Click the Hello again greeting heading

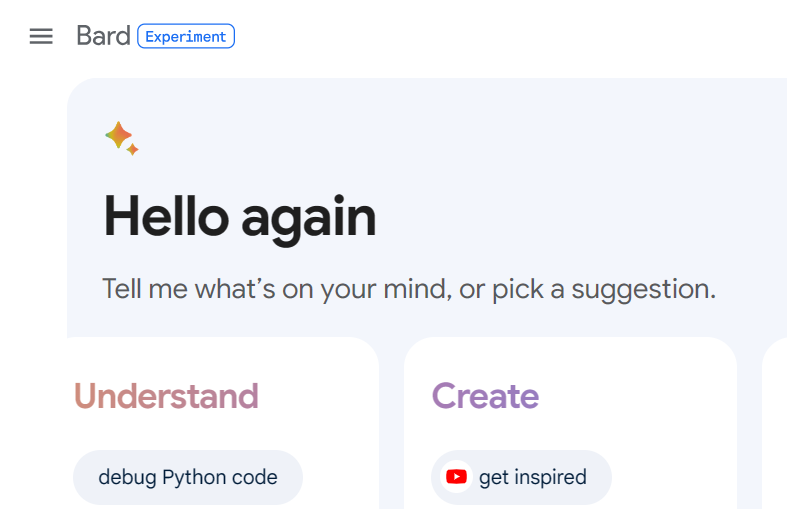[x=239, y=218]
